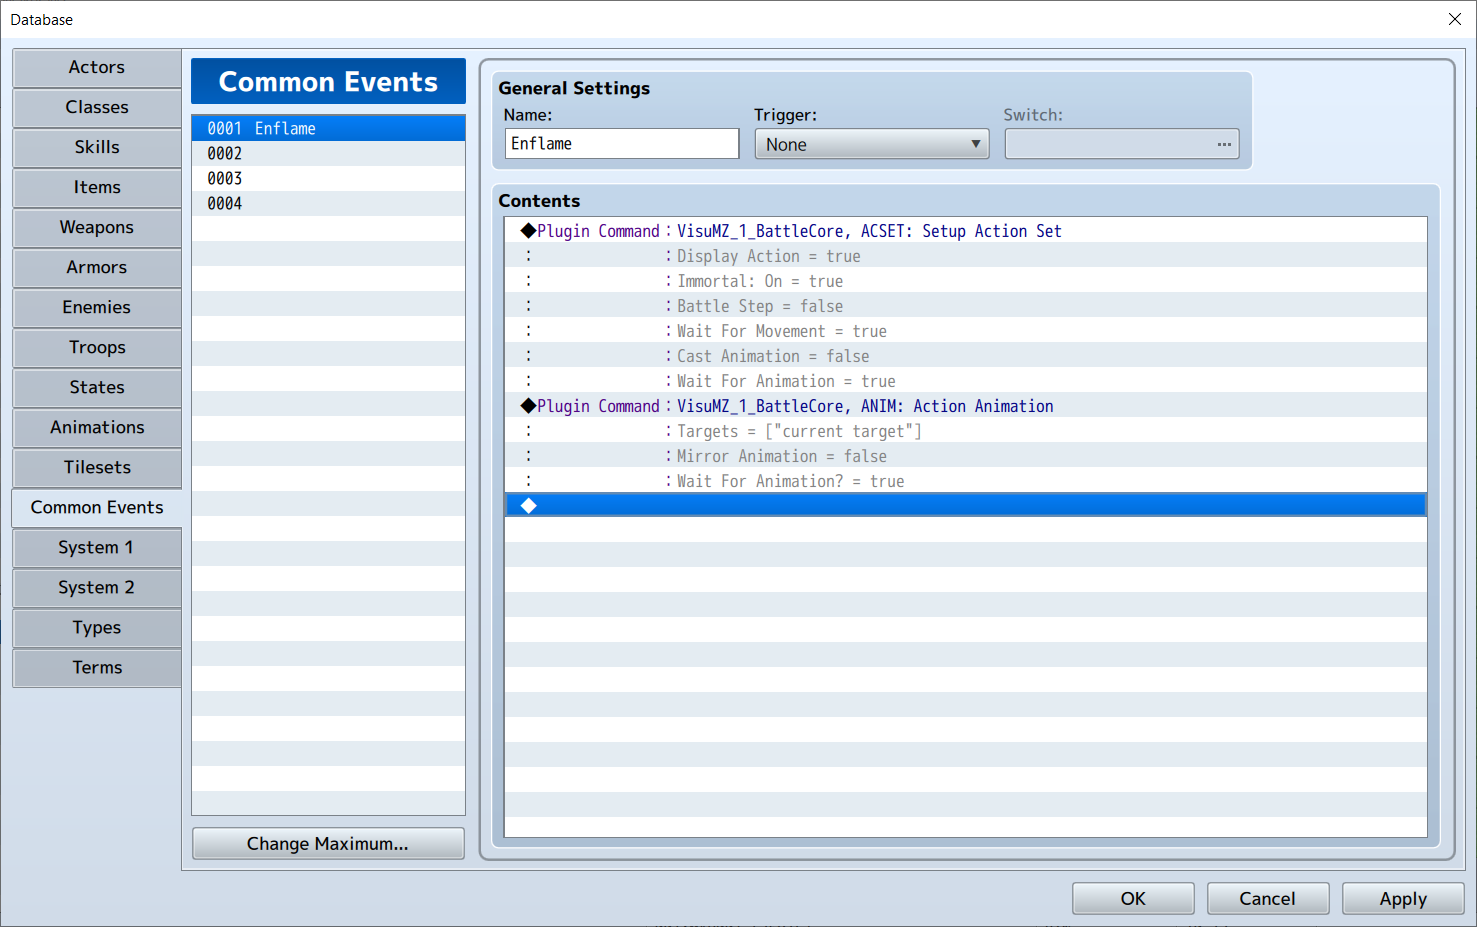Switch to the Actors tab
Screen dimensions: 1477x927
[x=97, y=67]
